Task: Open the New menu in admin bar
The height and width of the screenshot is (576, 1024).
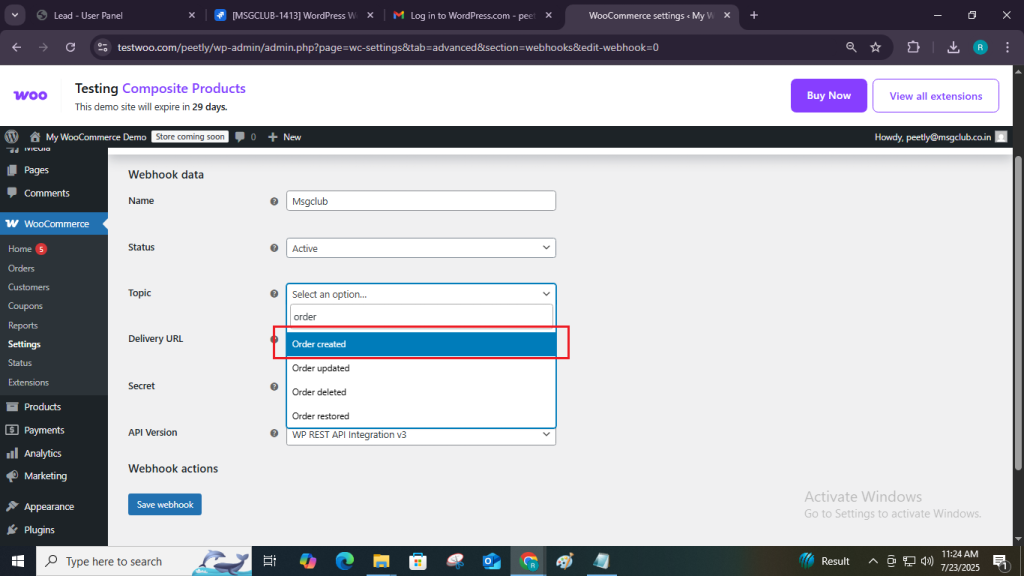Action: point(284,136)
